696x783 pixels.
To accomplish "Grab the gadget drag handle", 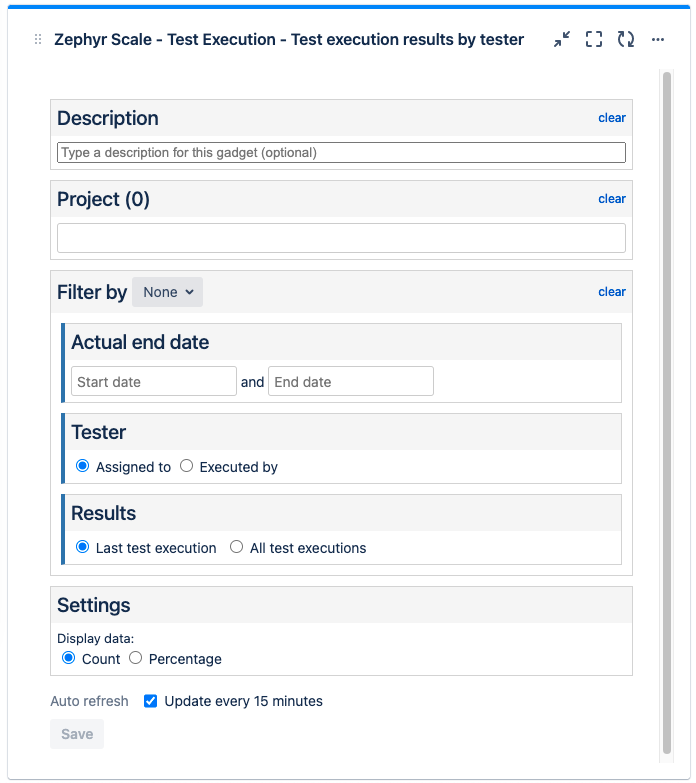I will [x=38, y=40].
